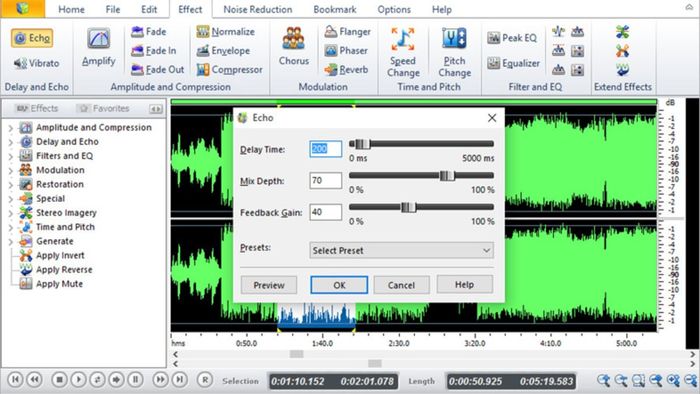This screenshot has height=394, width=700.
Task: Click the bottom Extend Effects icon
Action: click(x=622, y=70)
